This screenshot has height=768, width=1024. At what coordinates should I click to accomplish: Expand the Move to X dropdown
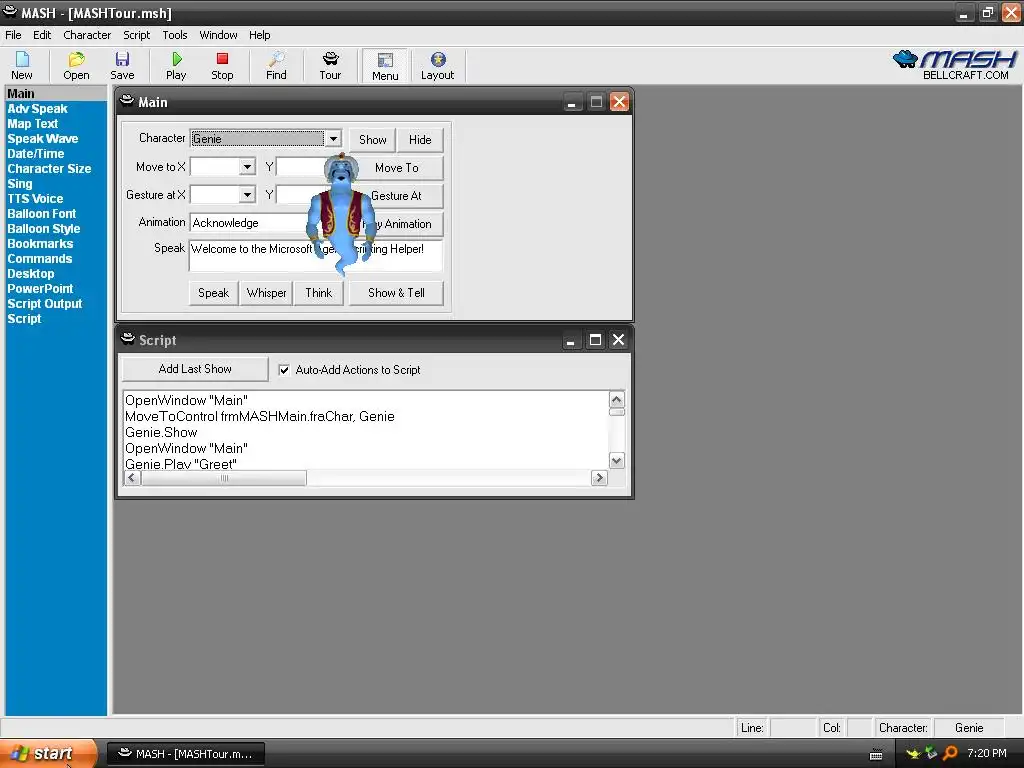[x=247, y=167]
